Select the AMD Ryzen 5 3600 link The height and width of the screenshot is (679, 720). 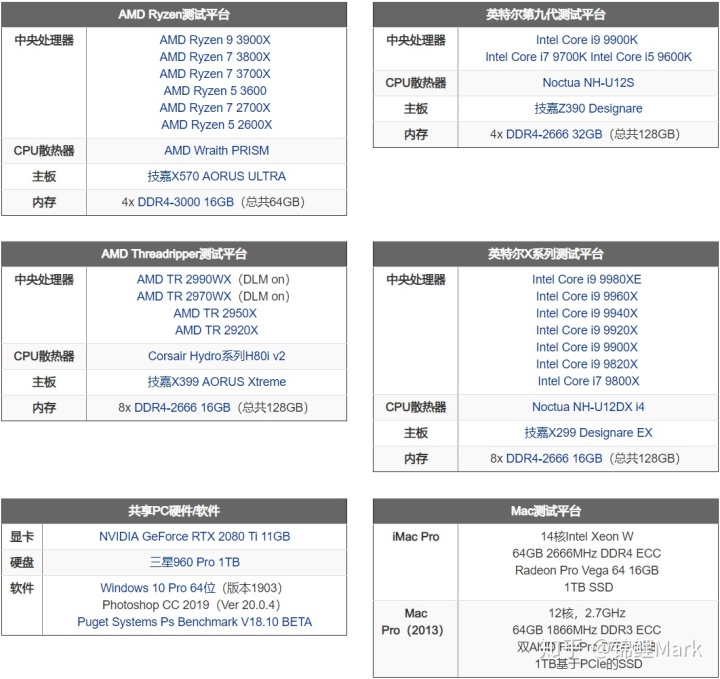point(215,91)
